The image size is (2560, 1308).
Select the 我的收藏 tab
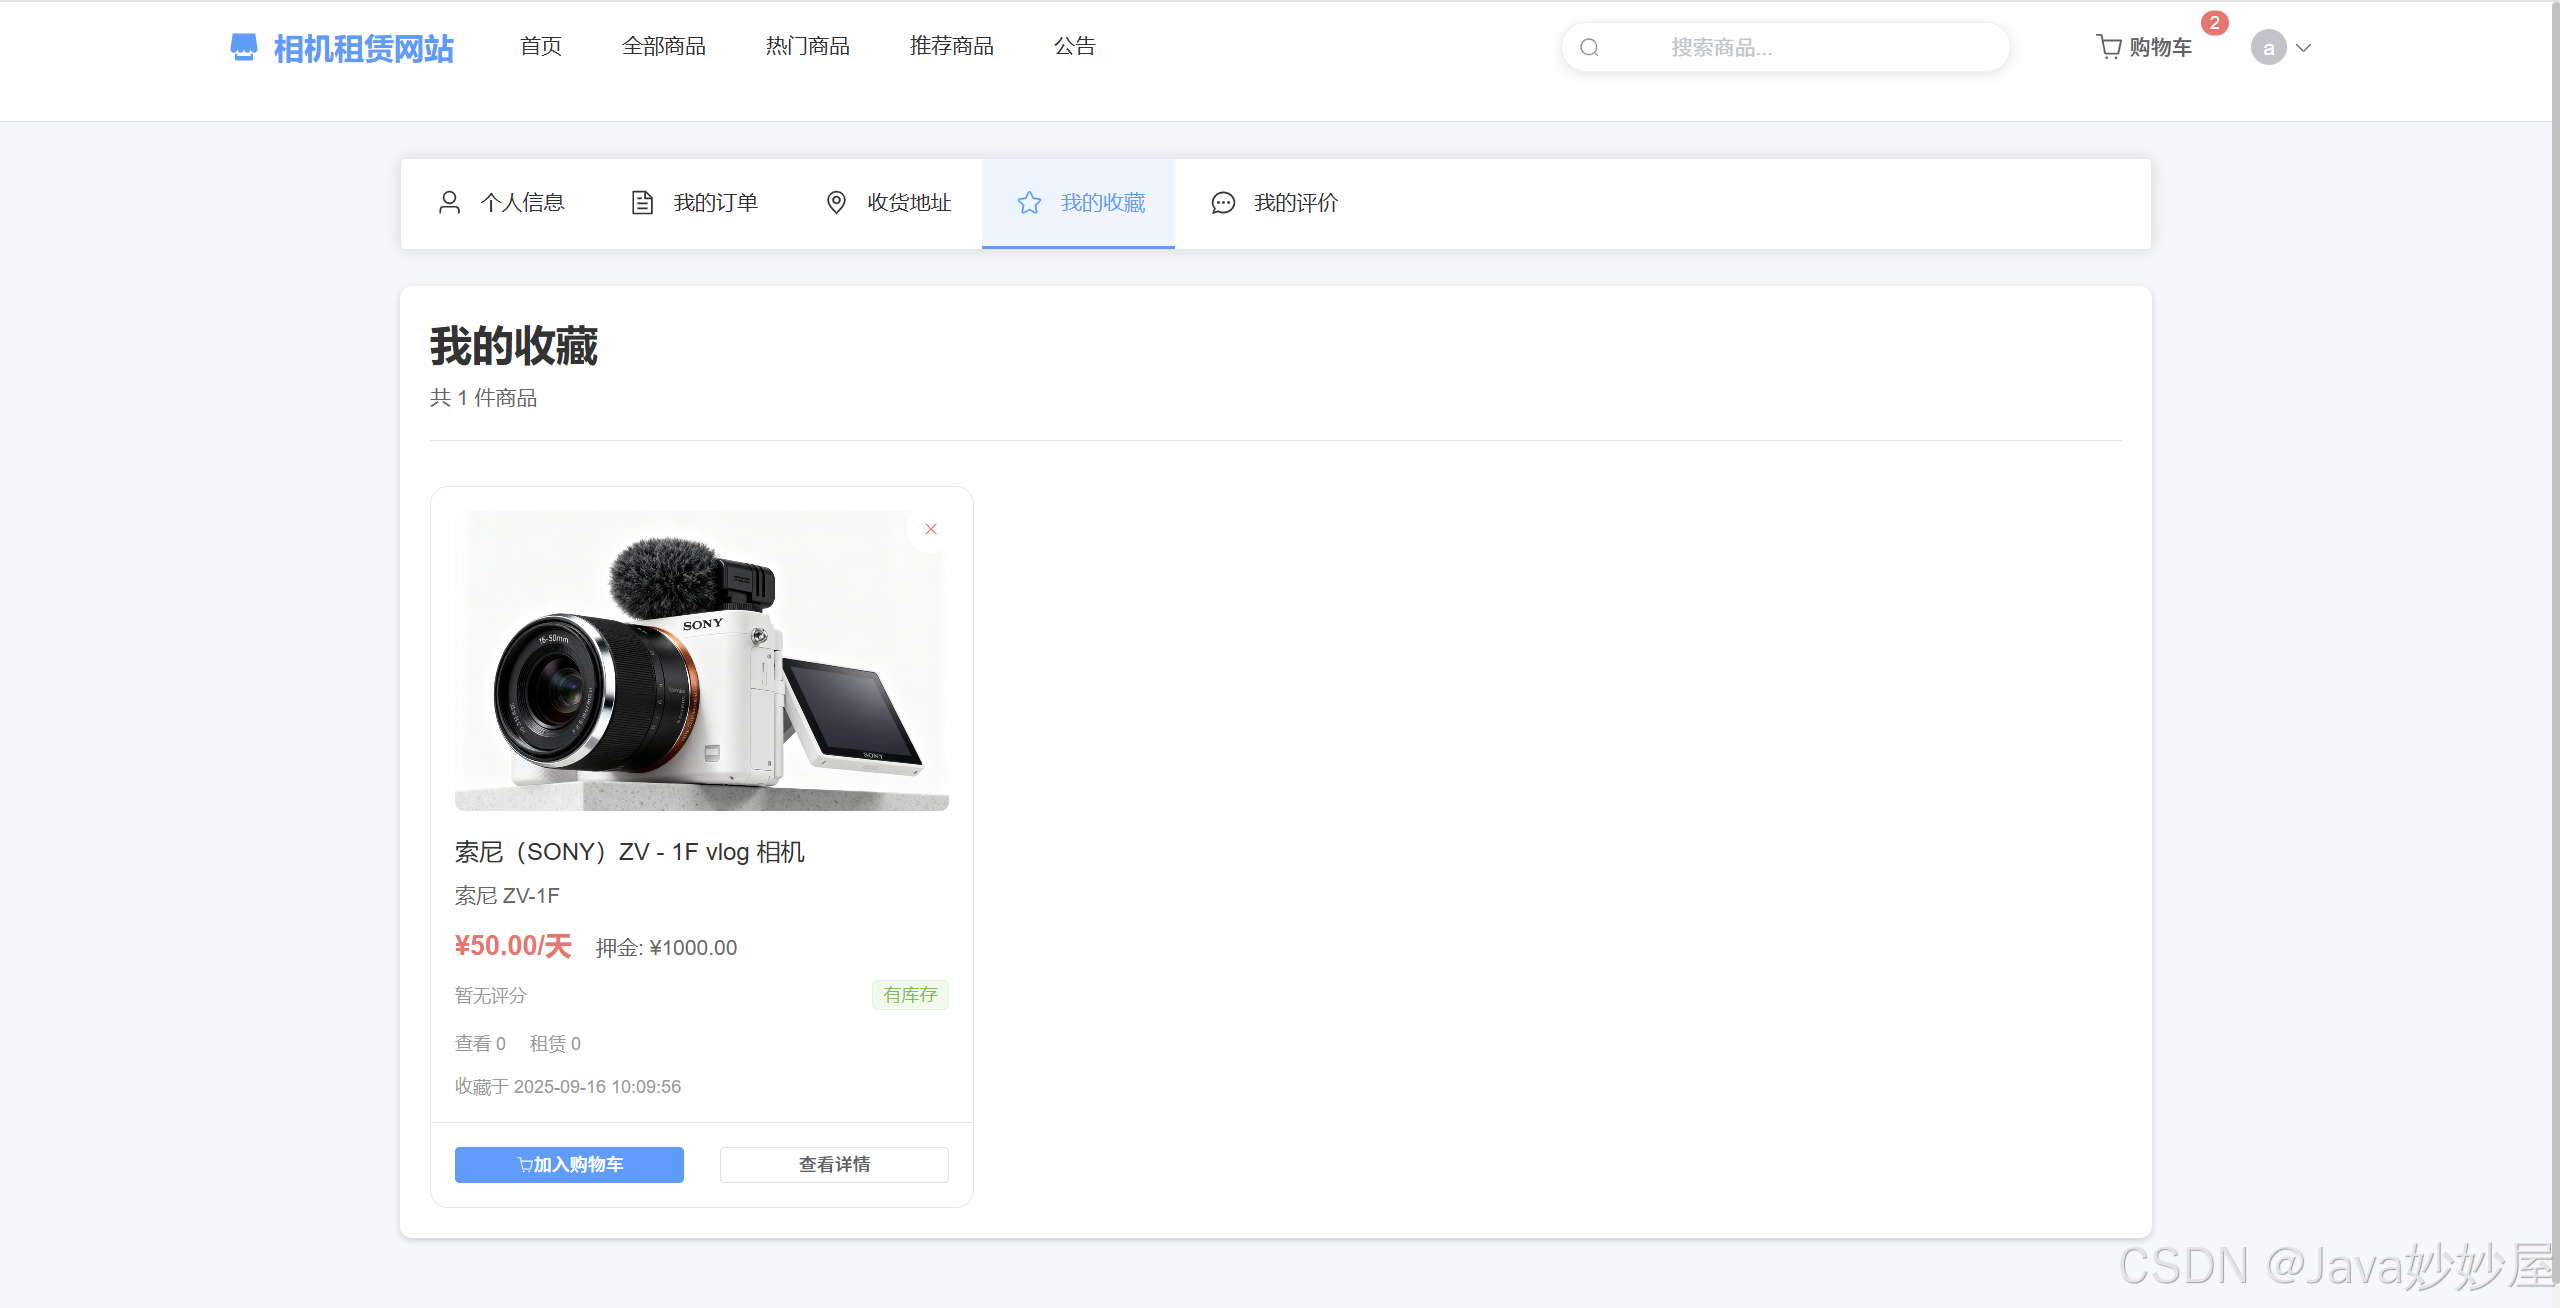1078,203
